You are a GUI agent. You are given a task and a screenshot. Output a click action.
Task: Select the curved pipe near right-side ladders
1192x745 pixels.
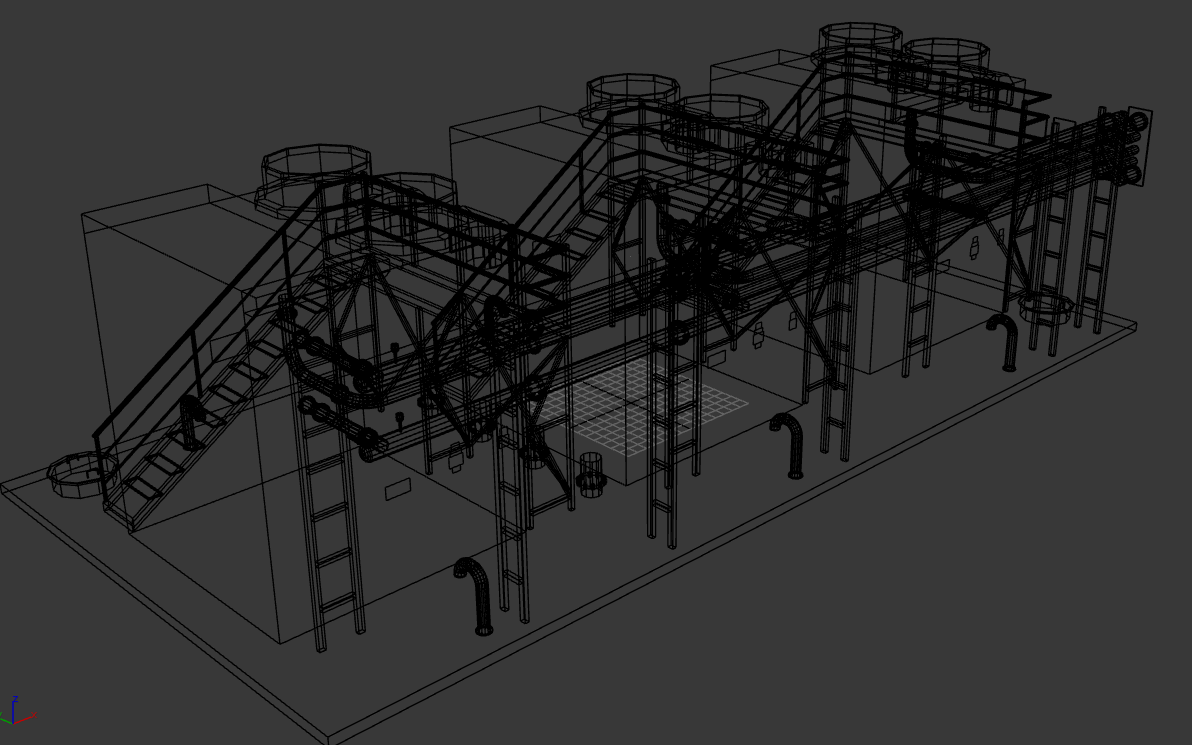point(1004,342)
